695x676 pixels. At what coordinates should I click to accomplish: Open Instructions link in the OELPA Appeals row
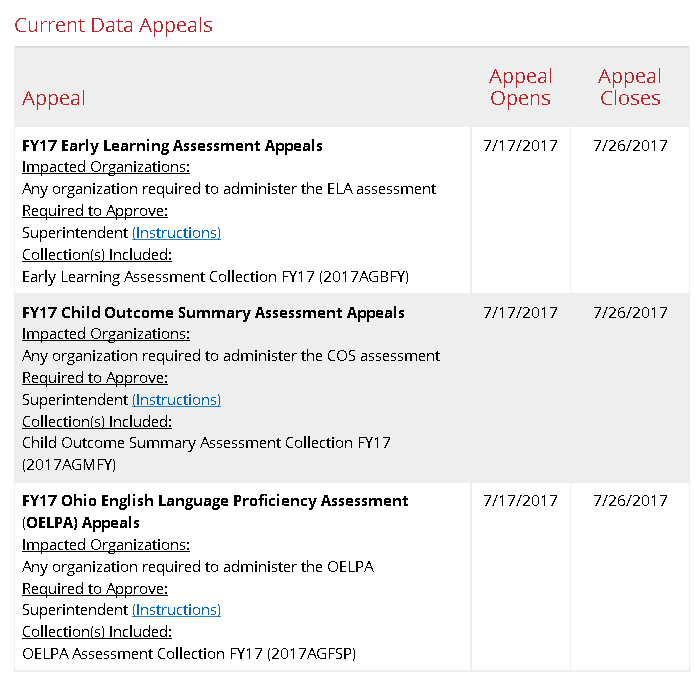coord(176,610)
